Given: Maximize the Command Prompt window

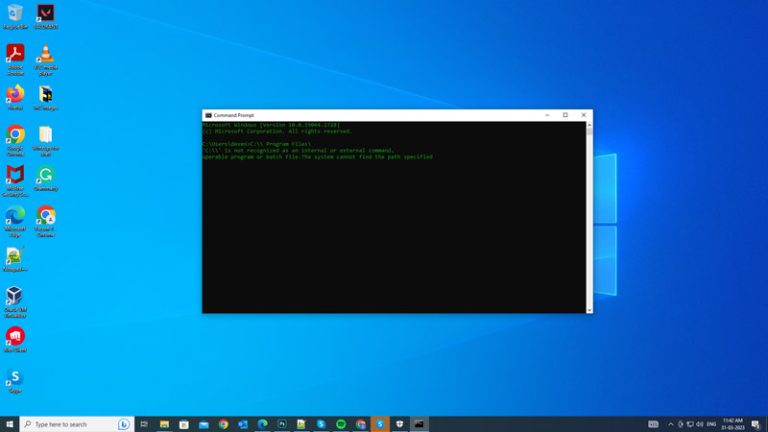Looking at the screenshot, I should coord(565,115).
